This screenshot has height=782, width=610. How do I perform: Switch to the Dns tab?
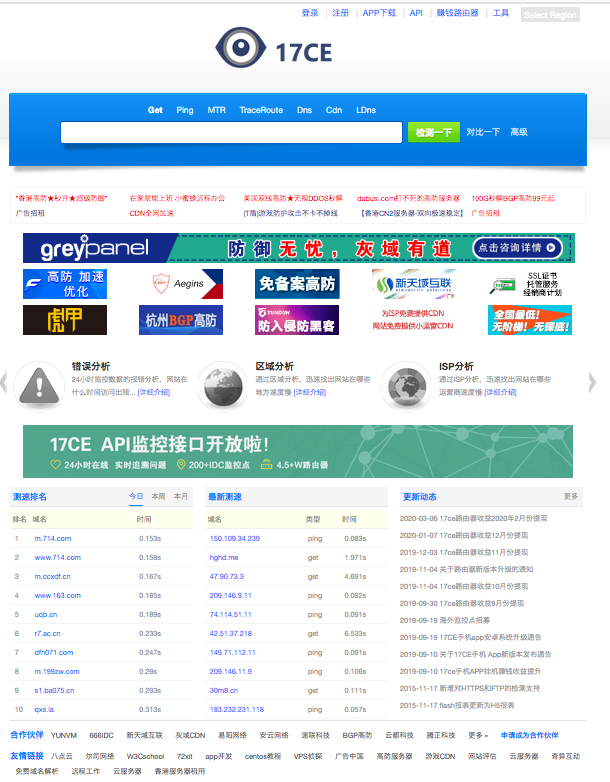(x=304, y=110)
